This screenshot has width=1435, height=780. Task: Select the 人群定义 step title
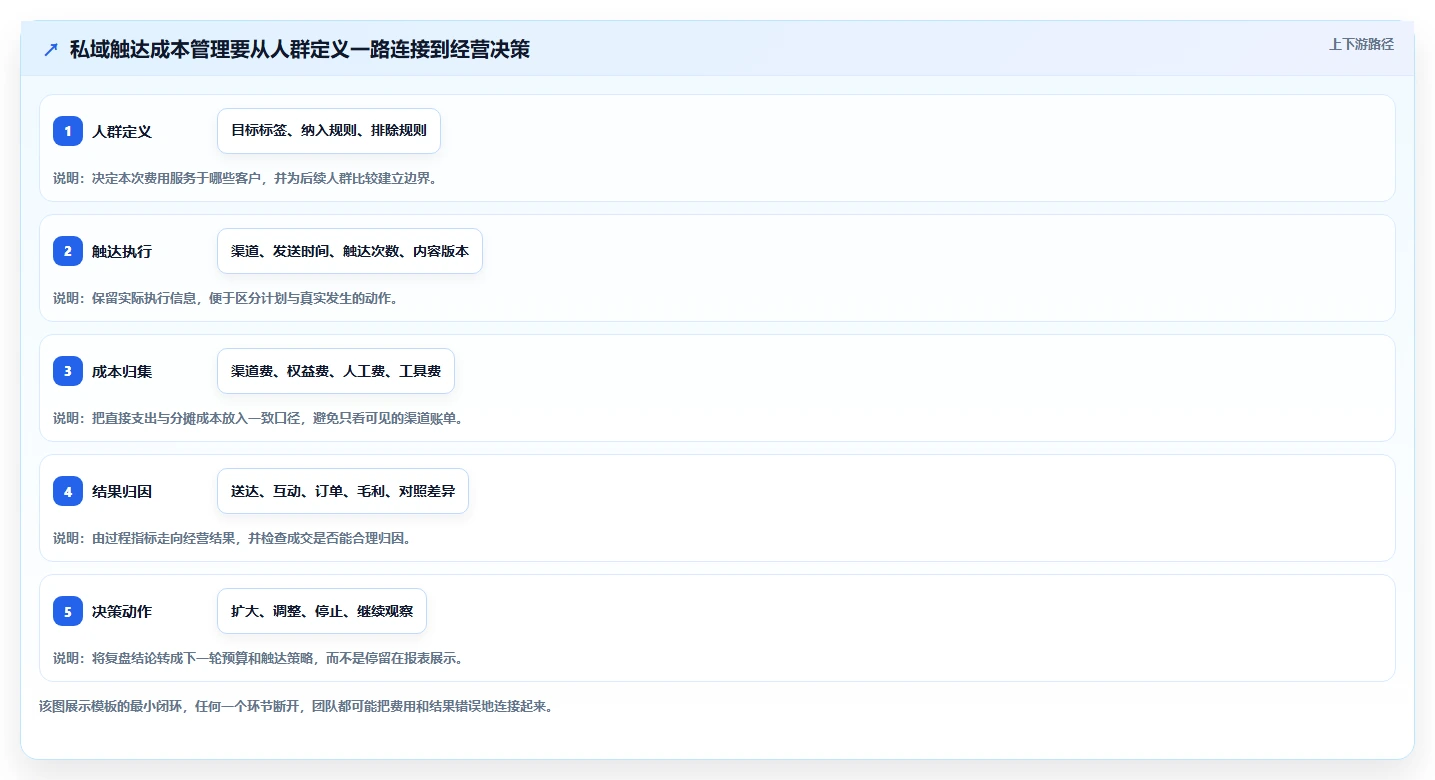click(x=122, y=131)
